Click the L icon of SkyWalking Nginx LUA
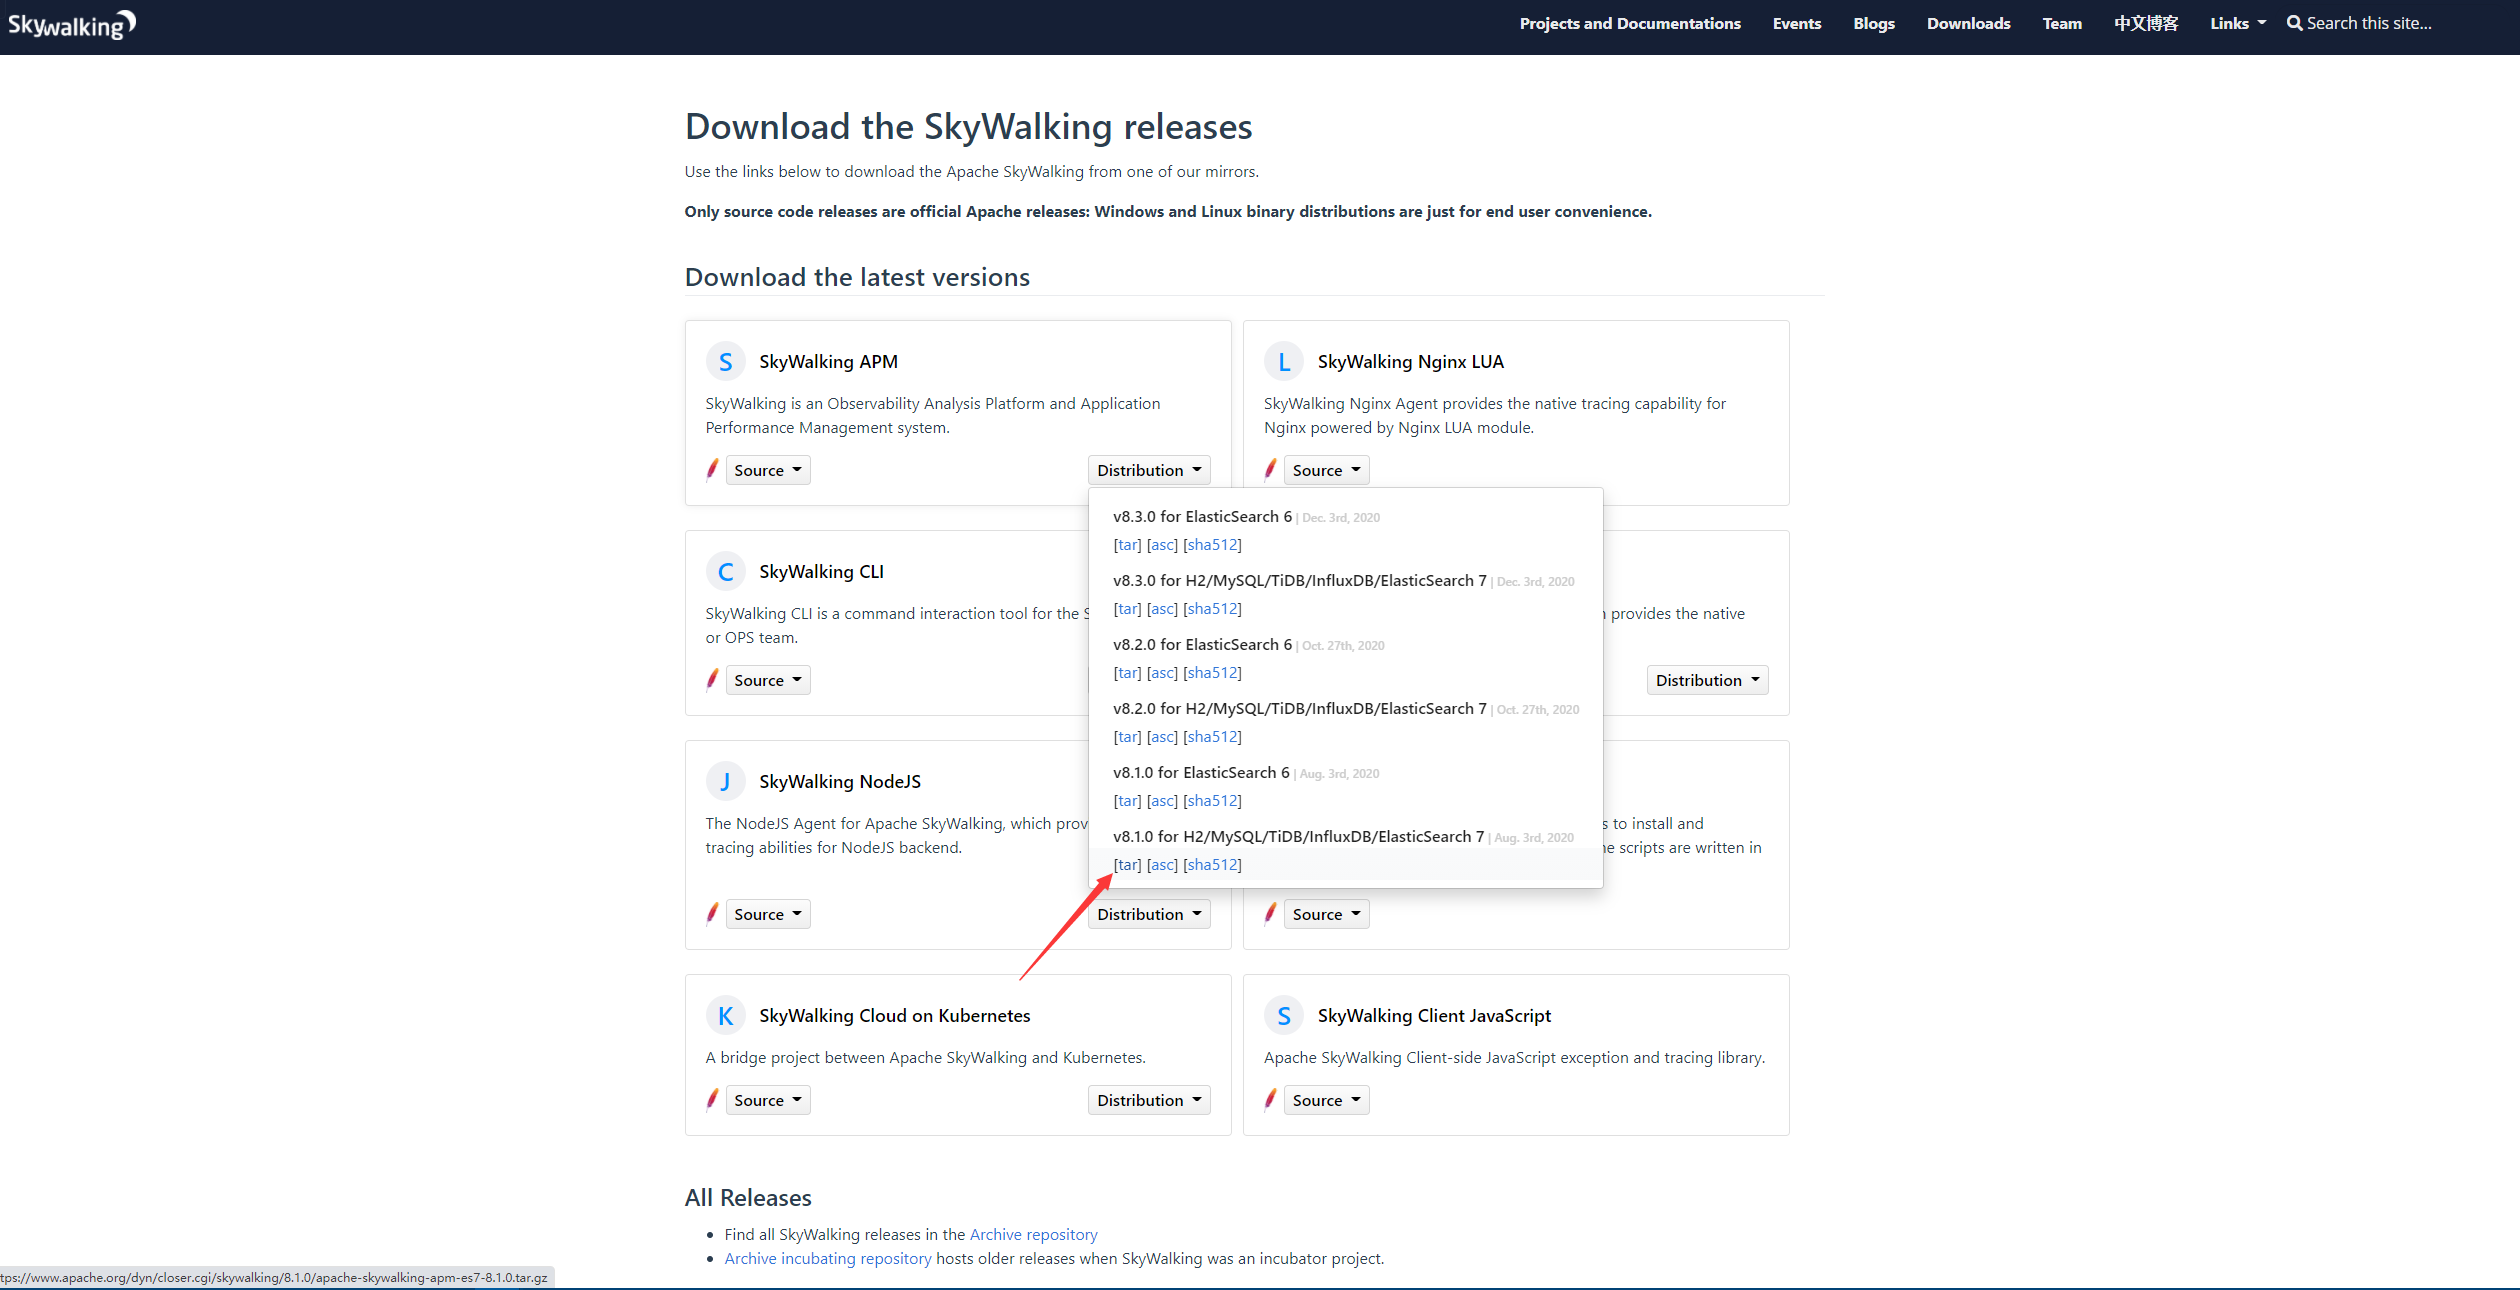Viewport: 2520px width, 1290px height. 1284,362
